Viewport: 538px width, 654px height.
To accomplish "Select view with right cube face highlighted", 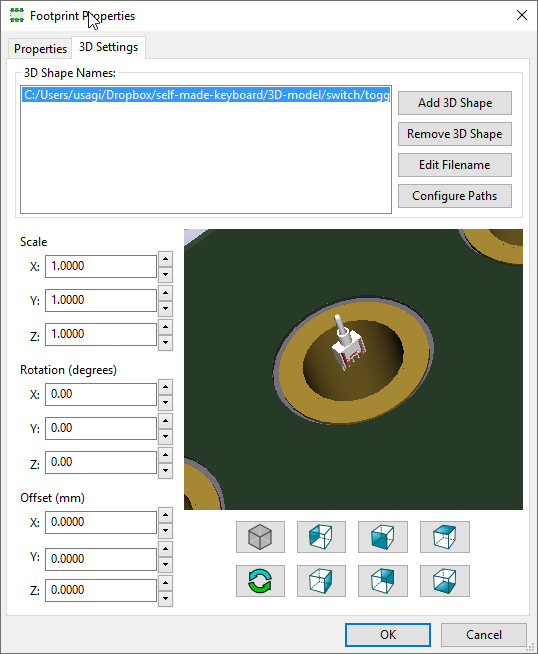I will 321,581.
